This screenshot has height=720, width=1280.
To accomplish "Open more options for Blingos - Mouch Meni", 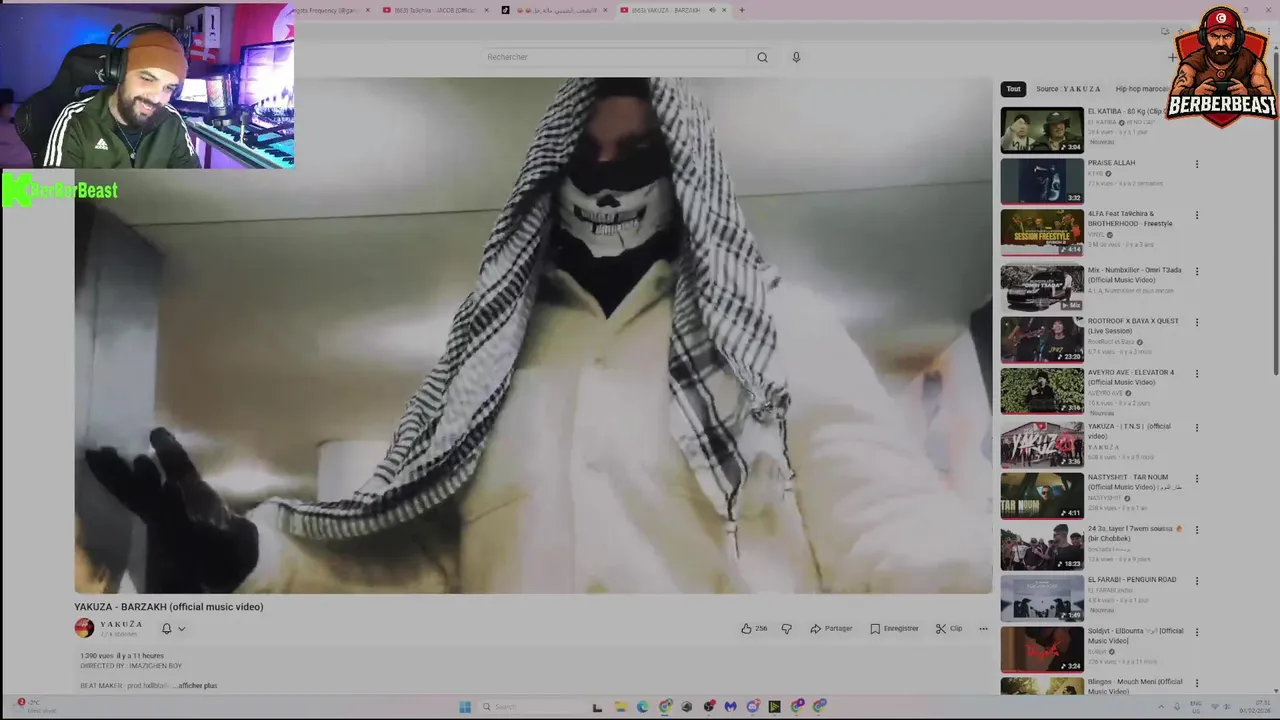I will [1196, 684].
